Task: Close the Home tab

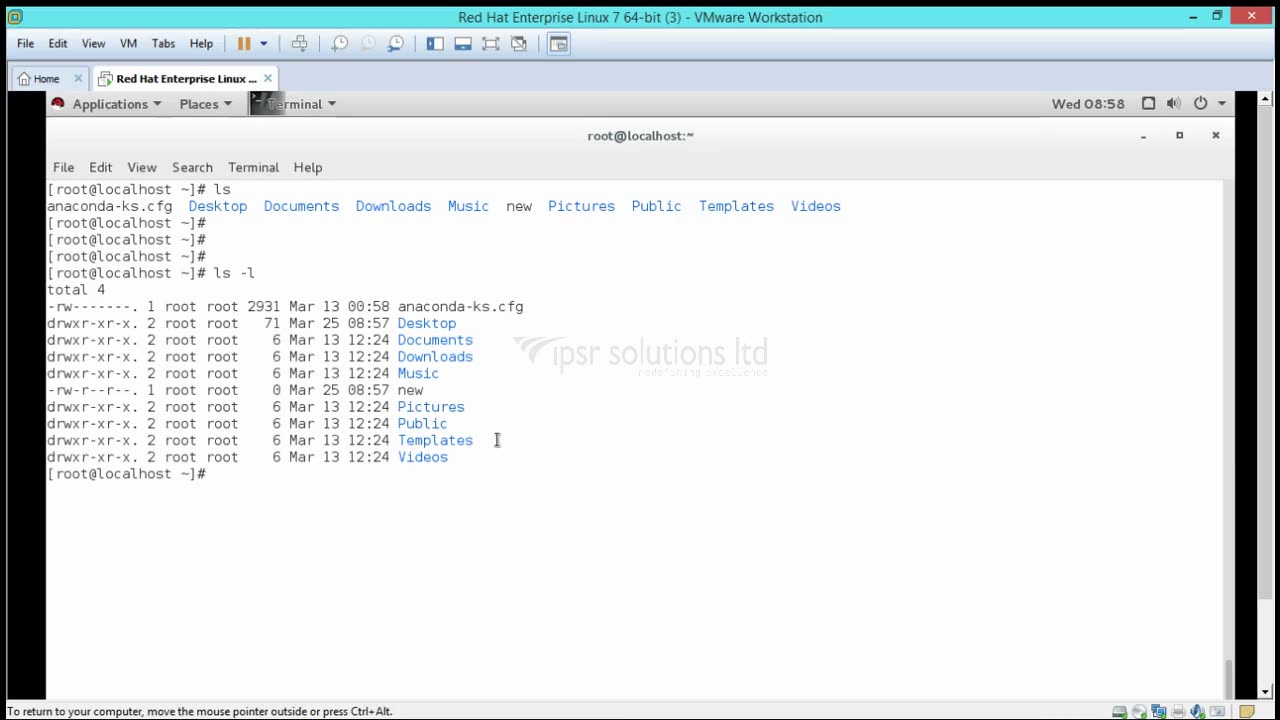Action: [78, 78]
